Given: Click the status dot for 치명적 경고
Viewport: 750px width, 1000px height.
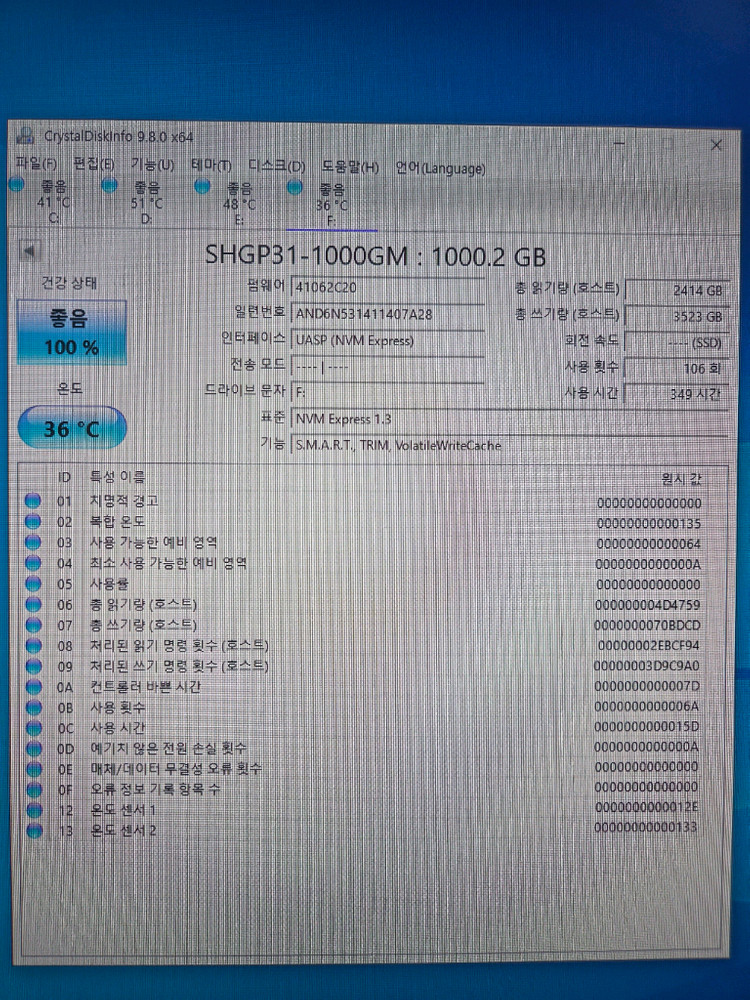Looking at the screenshot, I should coord(33,501).
